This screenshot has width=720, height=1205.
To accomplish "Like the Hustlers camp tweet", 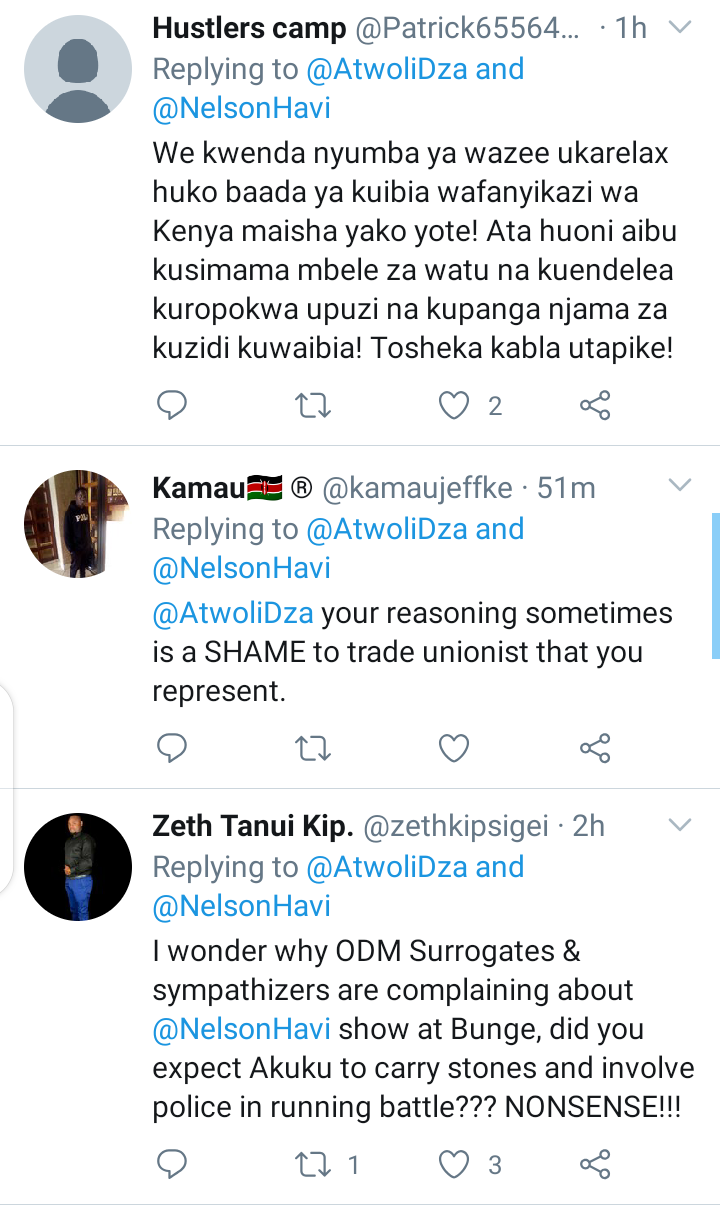I will click(455, 405).
